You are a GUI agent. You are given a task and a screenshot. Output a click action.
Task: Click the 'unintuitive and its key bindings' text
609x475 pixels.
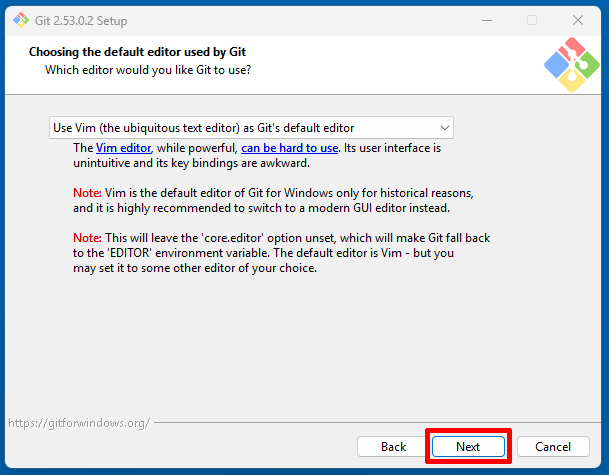192,163
